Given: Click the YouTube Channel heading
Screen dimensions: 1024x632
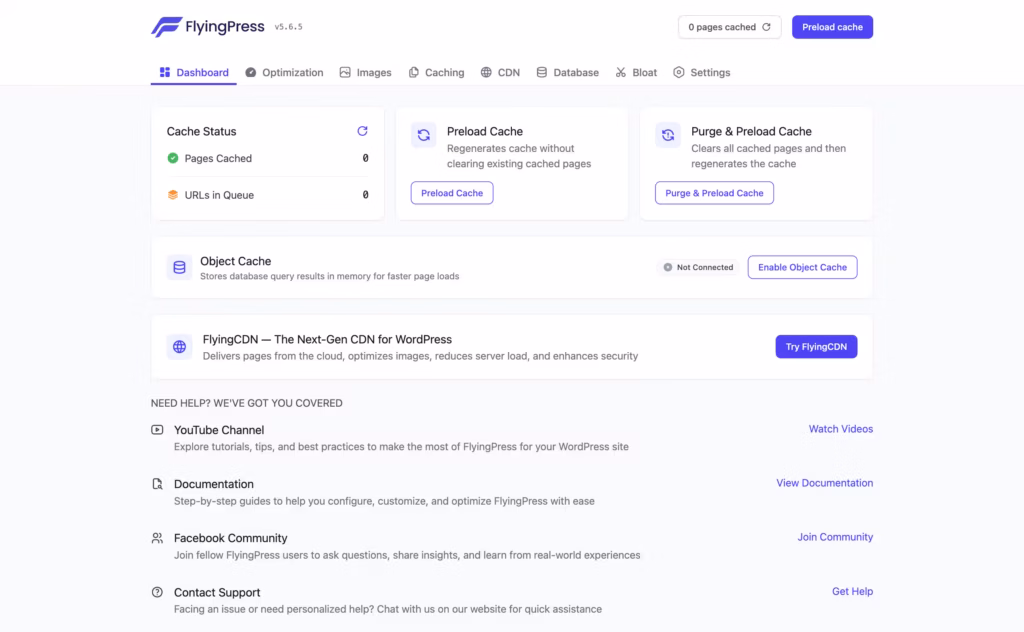Looking at the screenshot, I should coord(219,430).
